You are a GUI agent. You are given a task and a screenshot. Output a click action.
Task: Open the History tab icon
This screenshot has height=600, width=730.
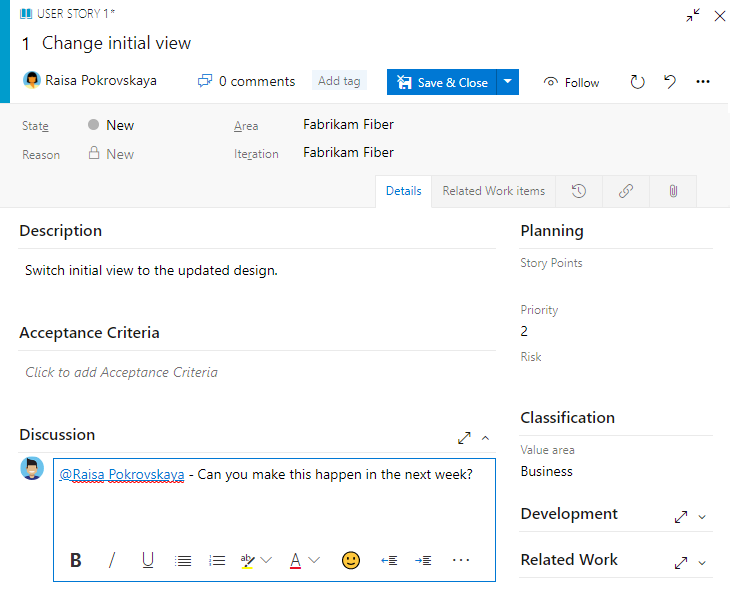579,191
